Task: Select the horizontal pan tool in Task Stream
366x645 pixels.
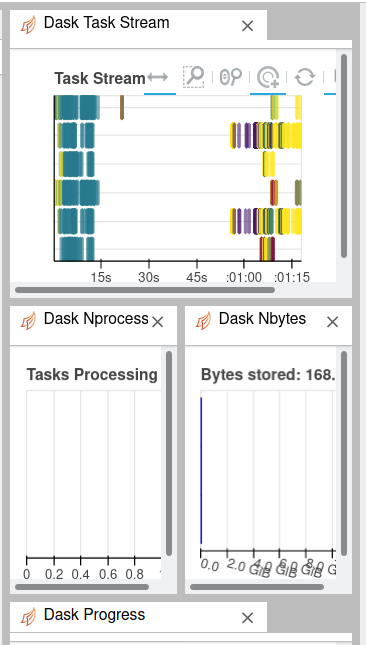Action: point(158,77)
